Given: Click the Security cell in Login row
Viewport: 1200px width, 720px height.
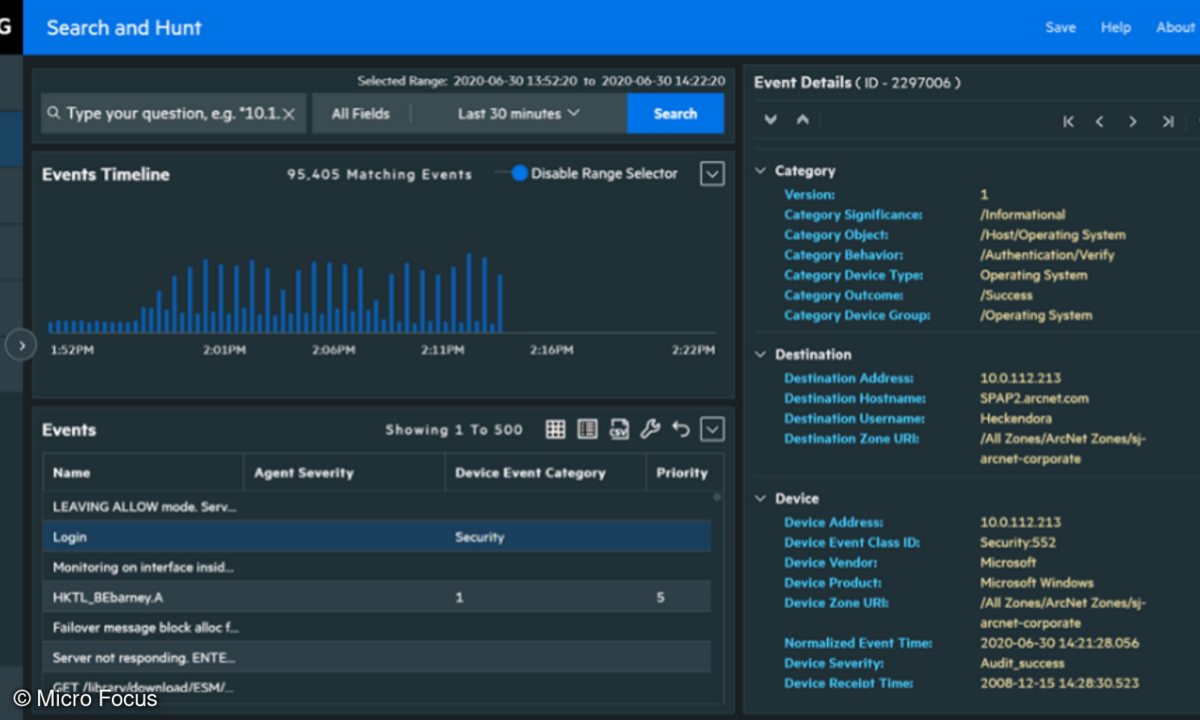Looking at the screenshot, I should pyautogui.click(x=480, y=537).
